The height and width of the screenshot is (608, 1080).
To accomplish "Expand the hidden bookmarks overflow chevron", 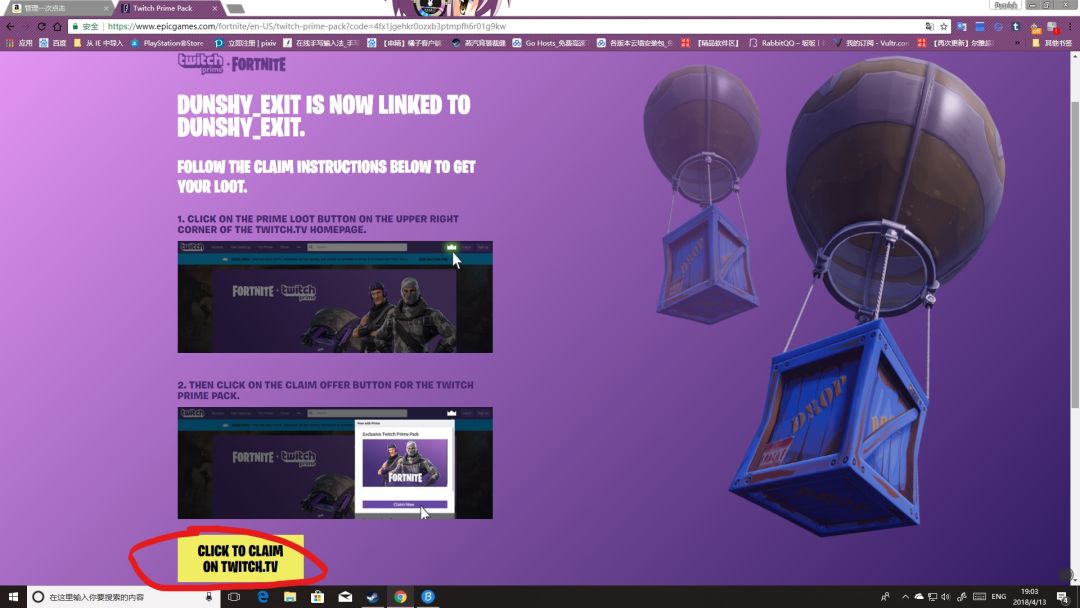I will pos(1017,43).
